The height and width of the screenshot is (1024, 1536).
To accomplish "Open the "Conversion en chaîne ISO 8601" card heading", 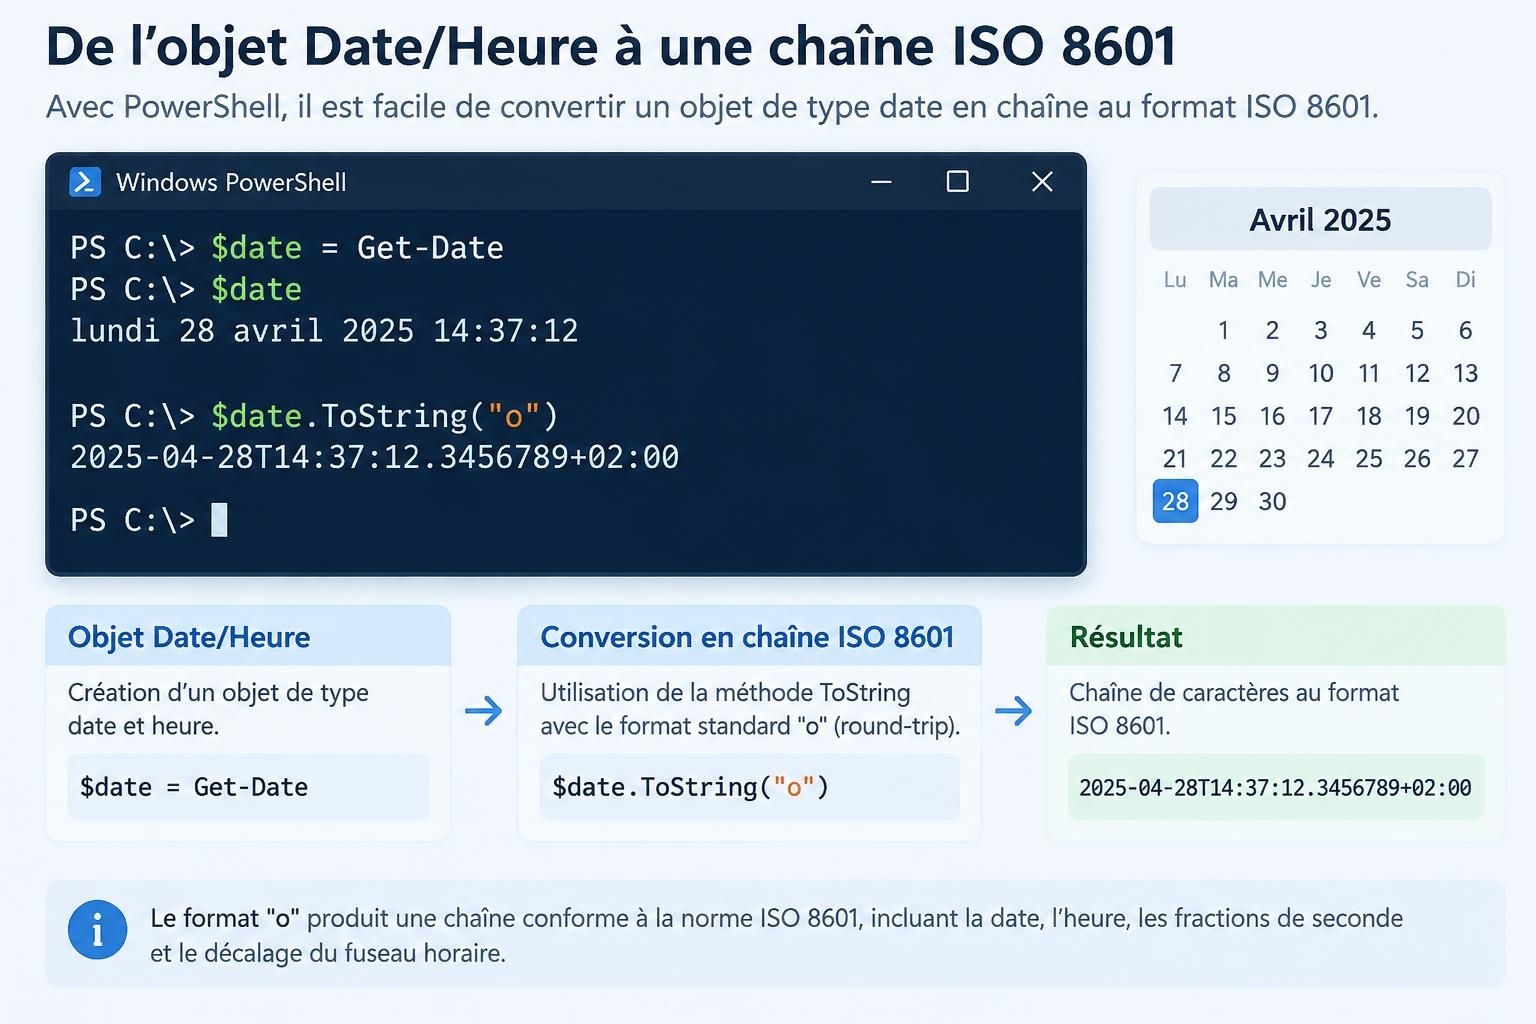I will pos(747,637).
